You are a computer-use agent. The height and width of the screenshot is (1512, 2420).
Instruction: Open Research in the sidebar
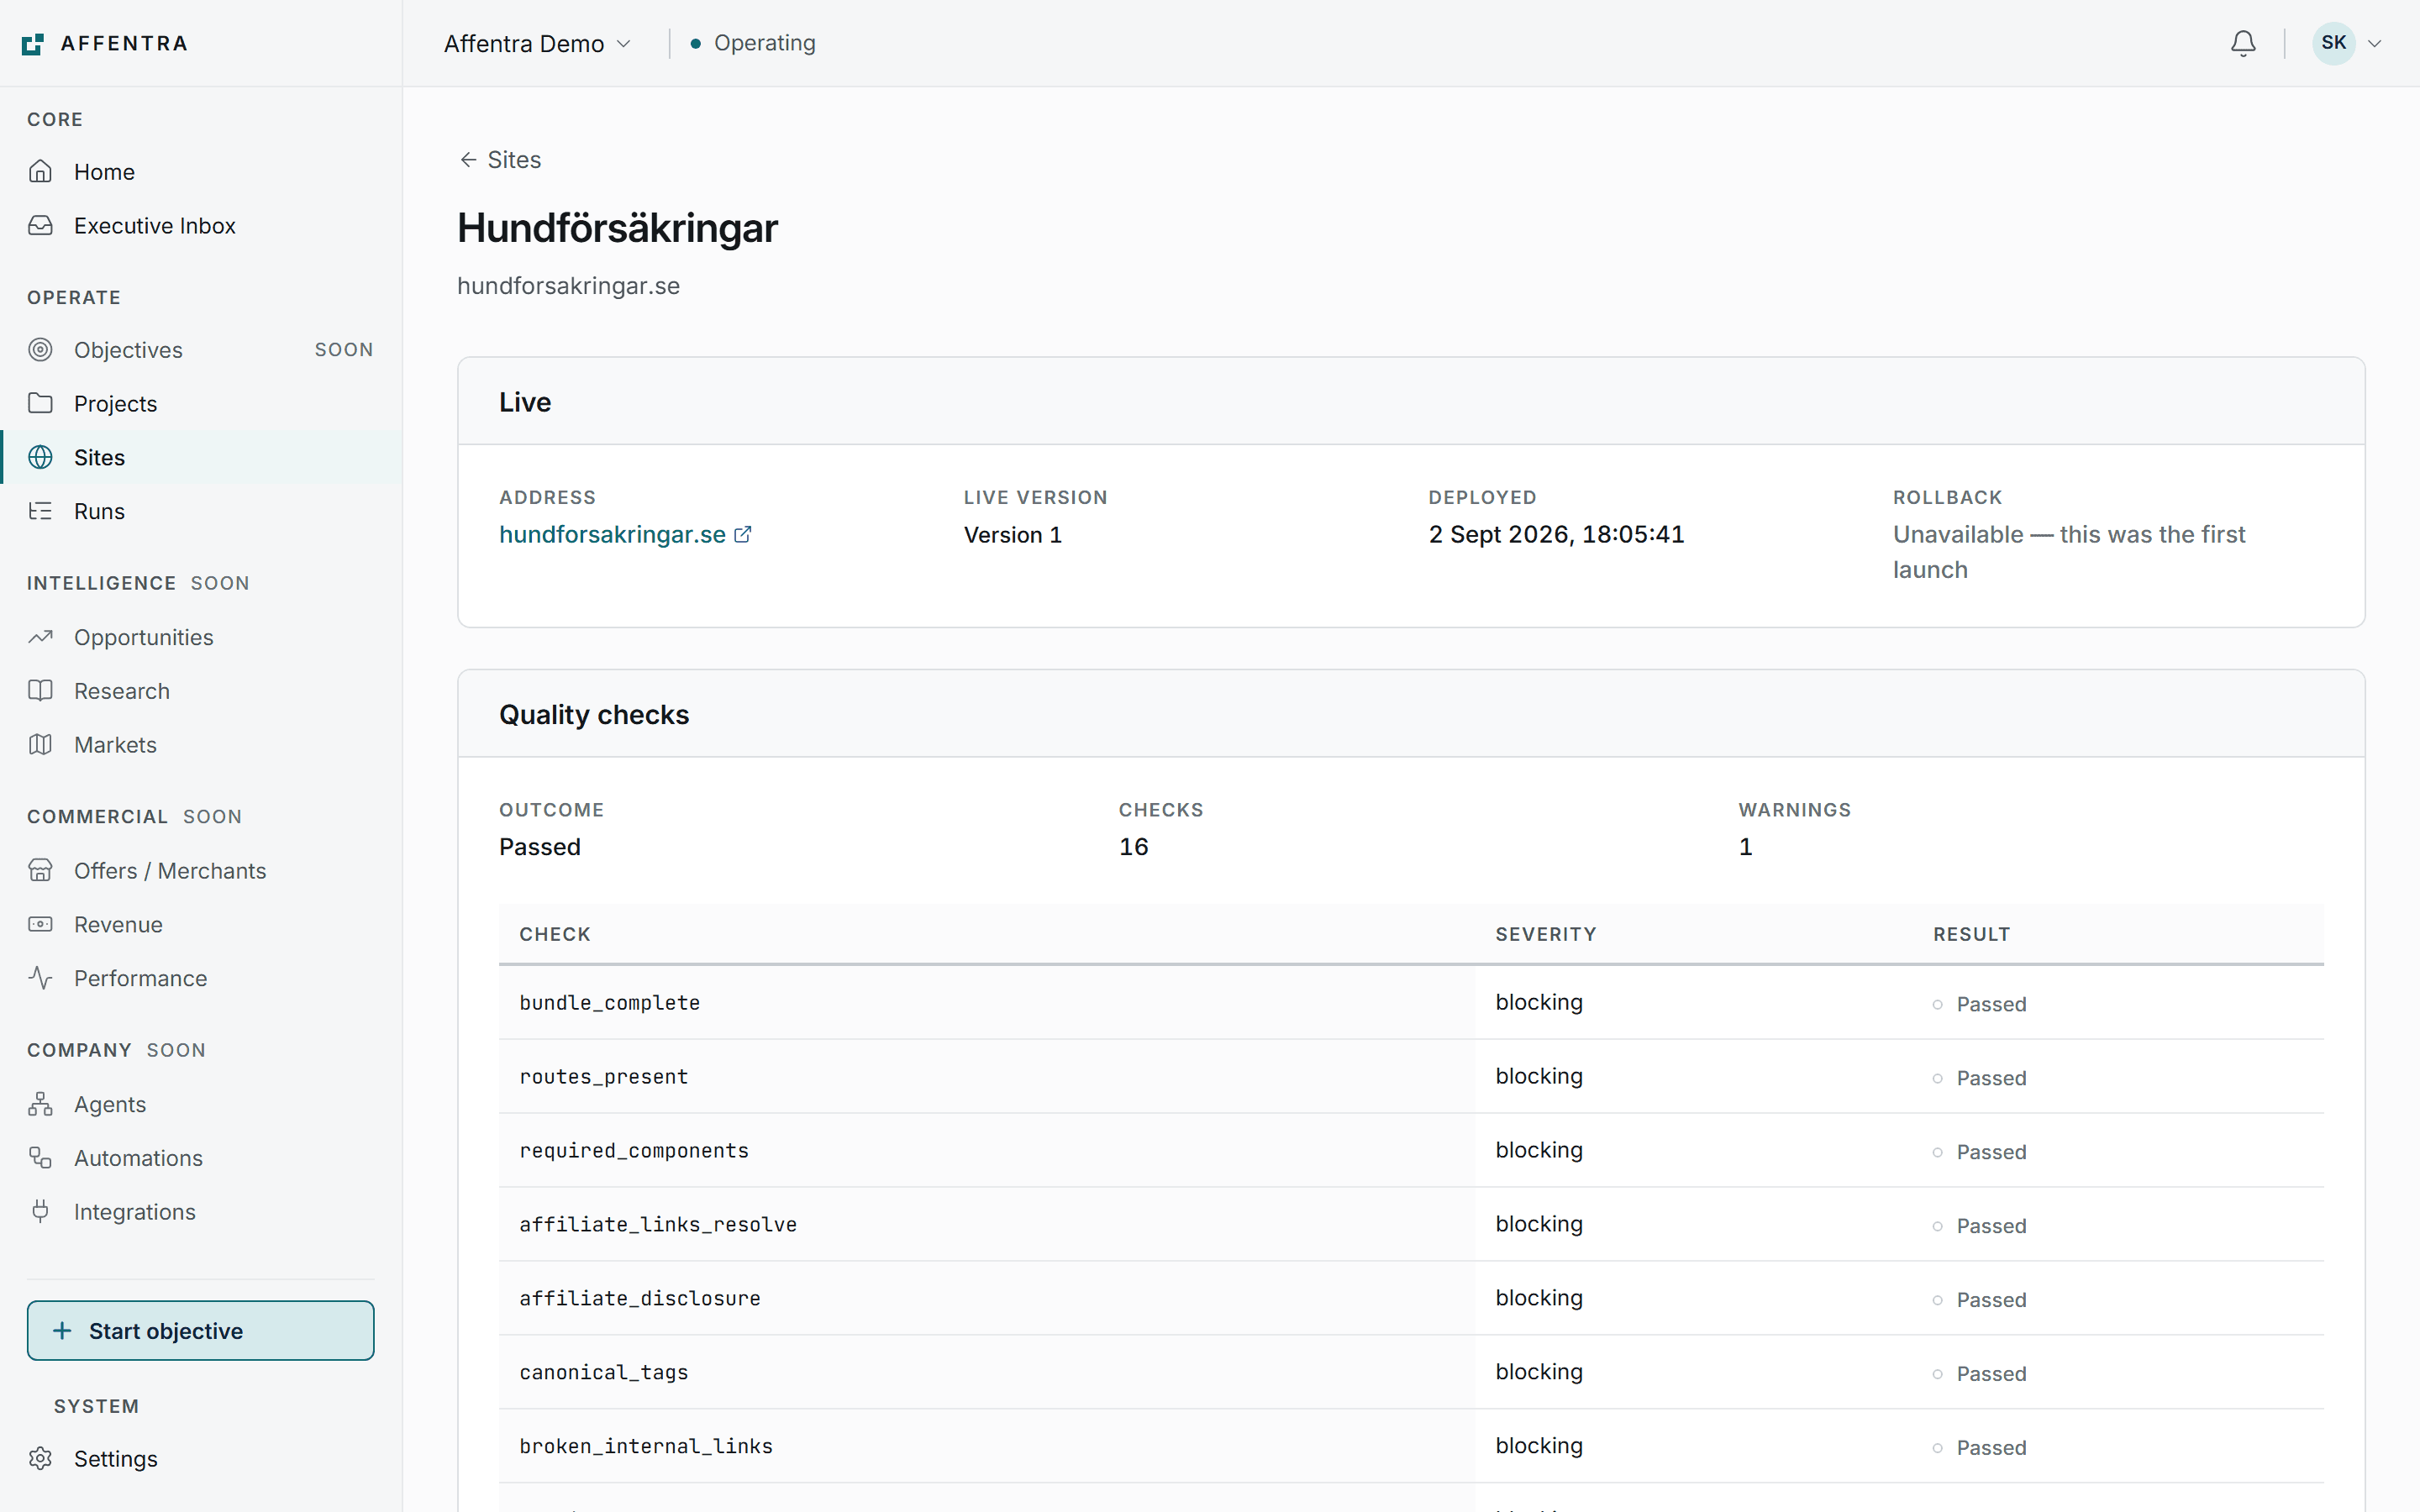point(201,690)
